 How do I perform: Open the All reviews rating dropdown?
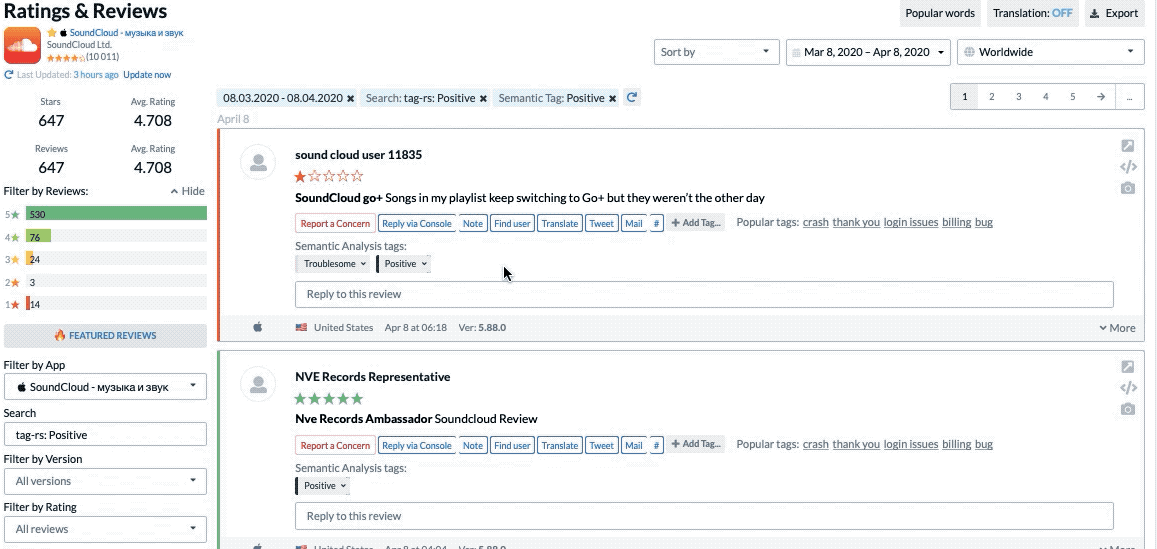click(105, 529)
